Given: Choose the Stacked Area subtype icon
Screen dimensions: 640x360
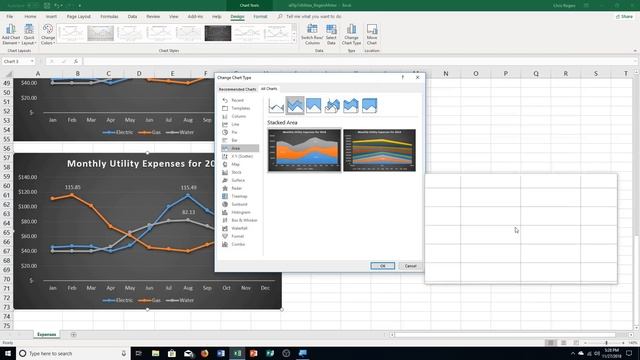Looking at the screenshot, I should (x=295, y=106).
